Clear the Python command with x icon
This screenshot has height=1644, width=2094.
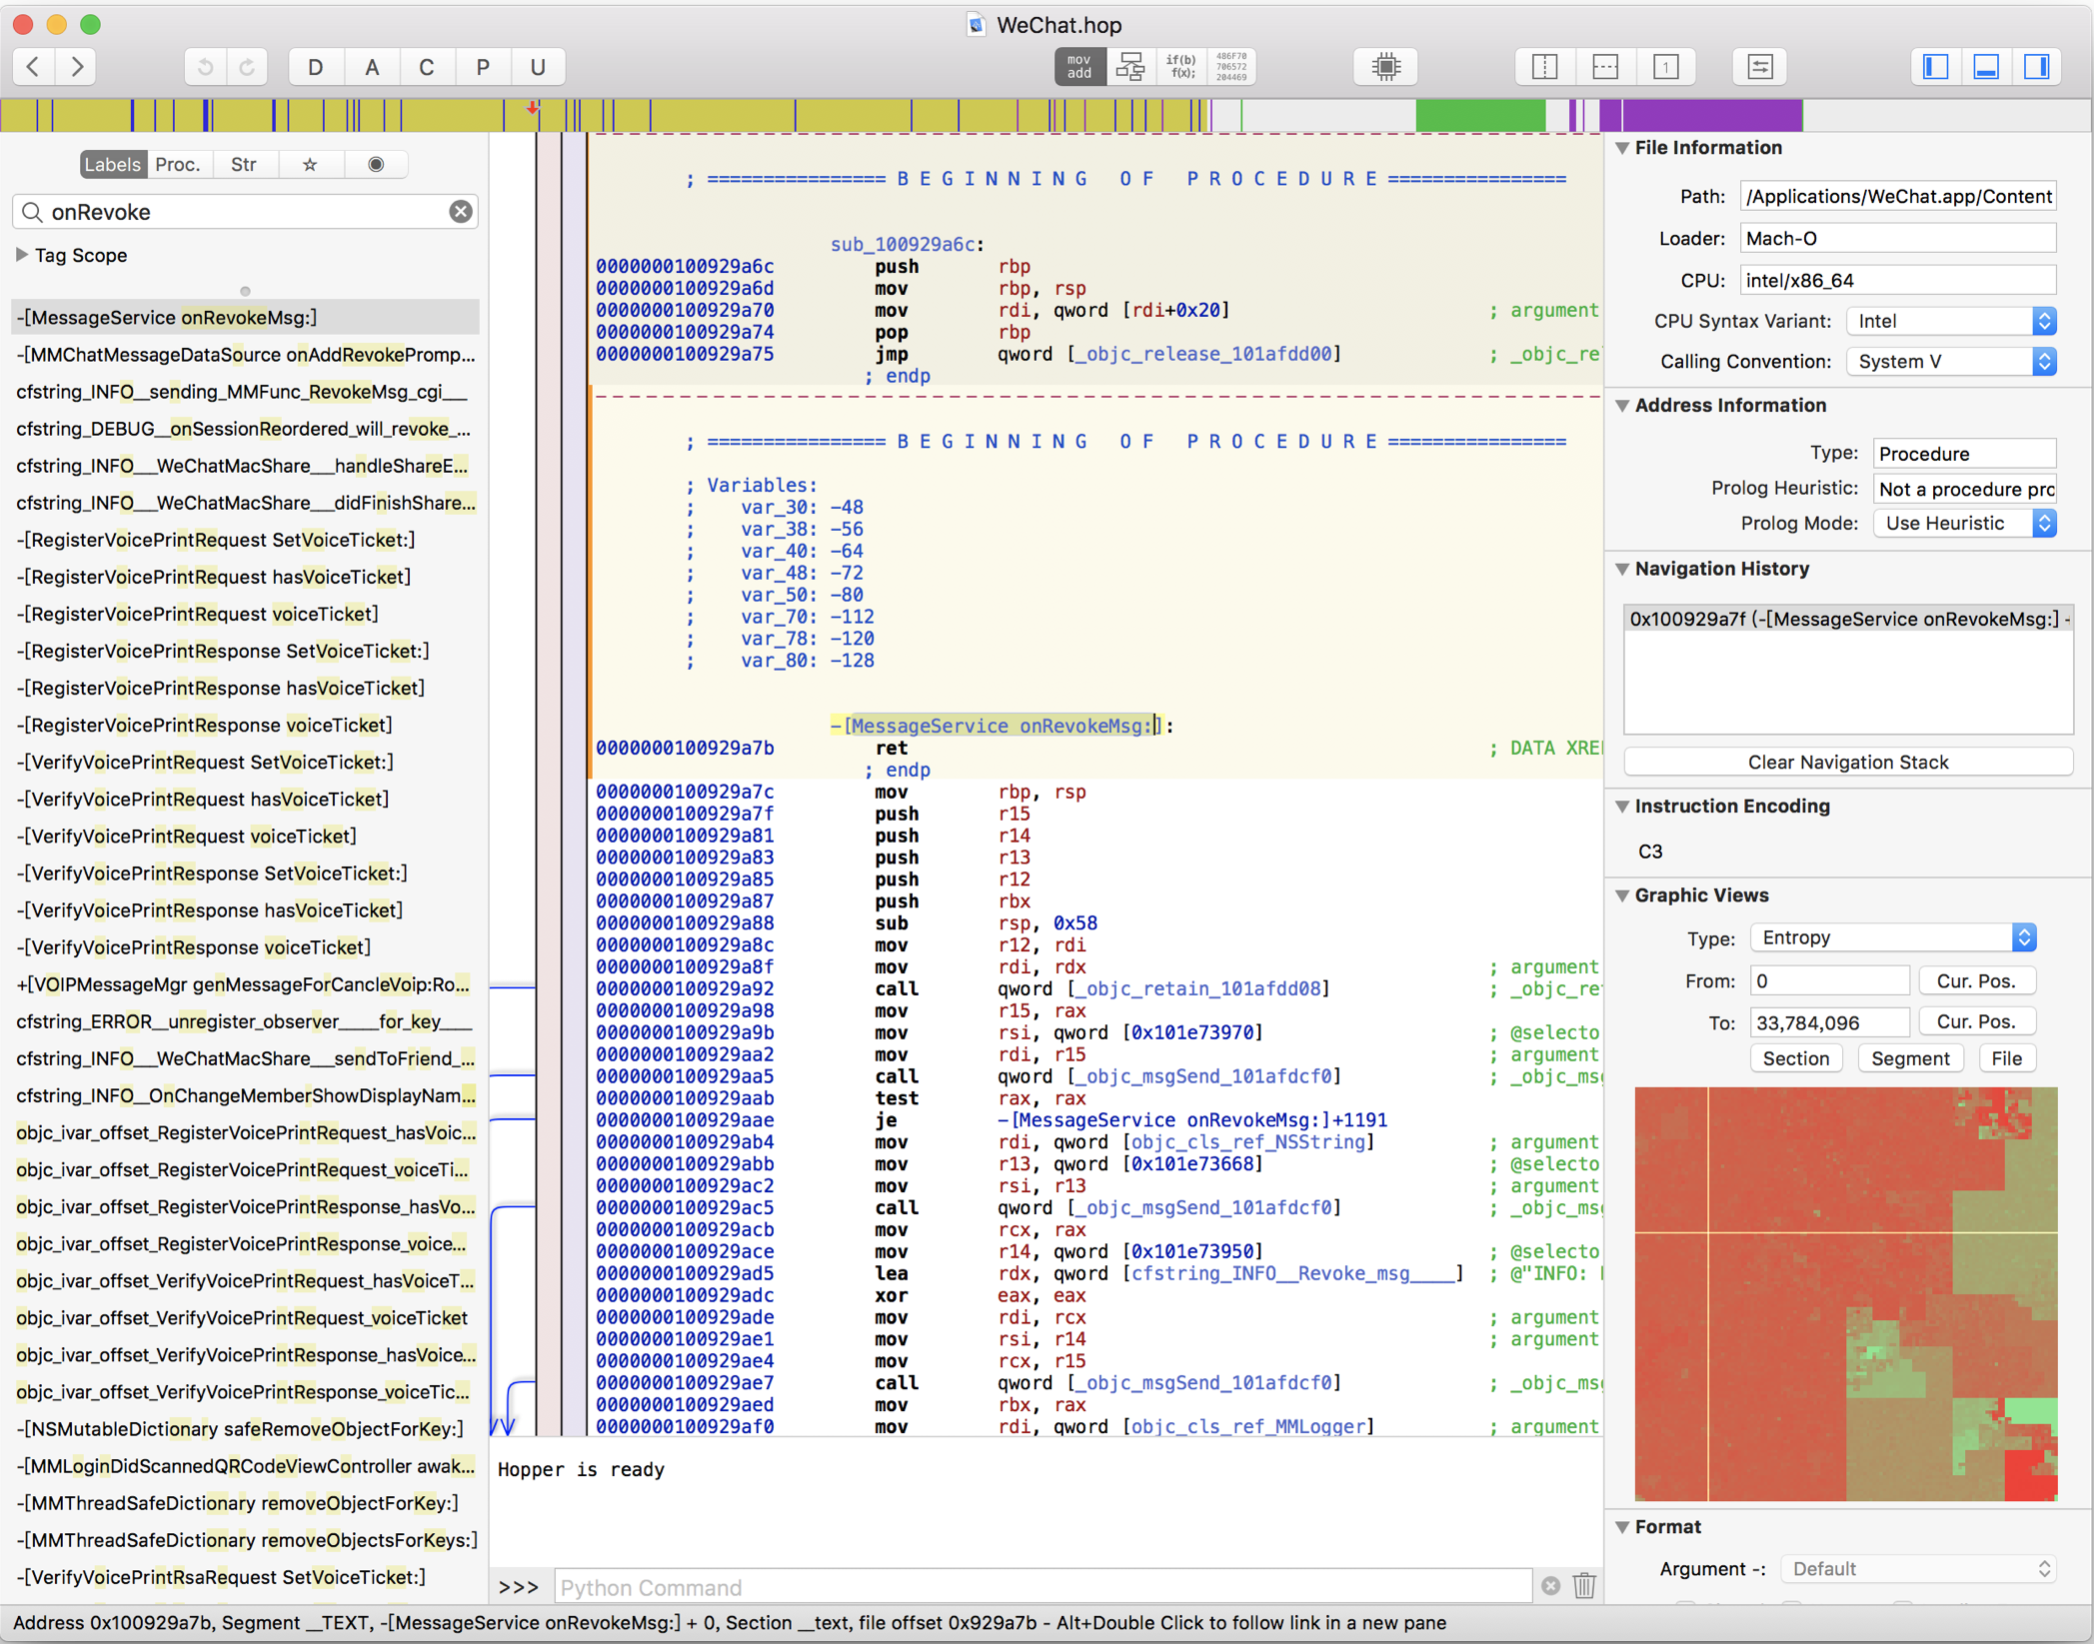click(1550, 1586)
